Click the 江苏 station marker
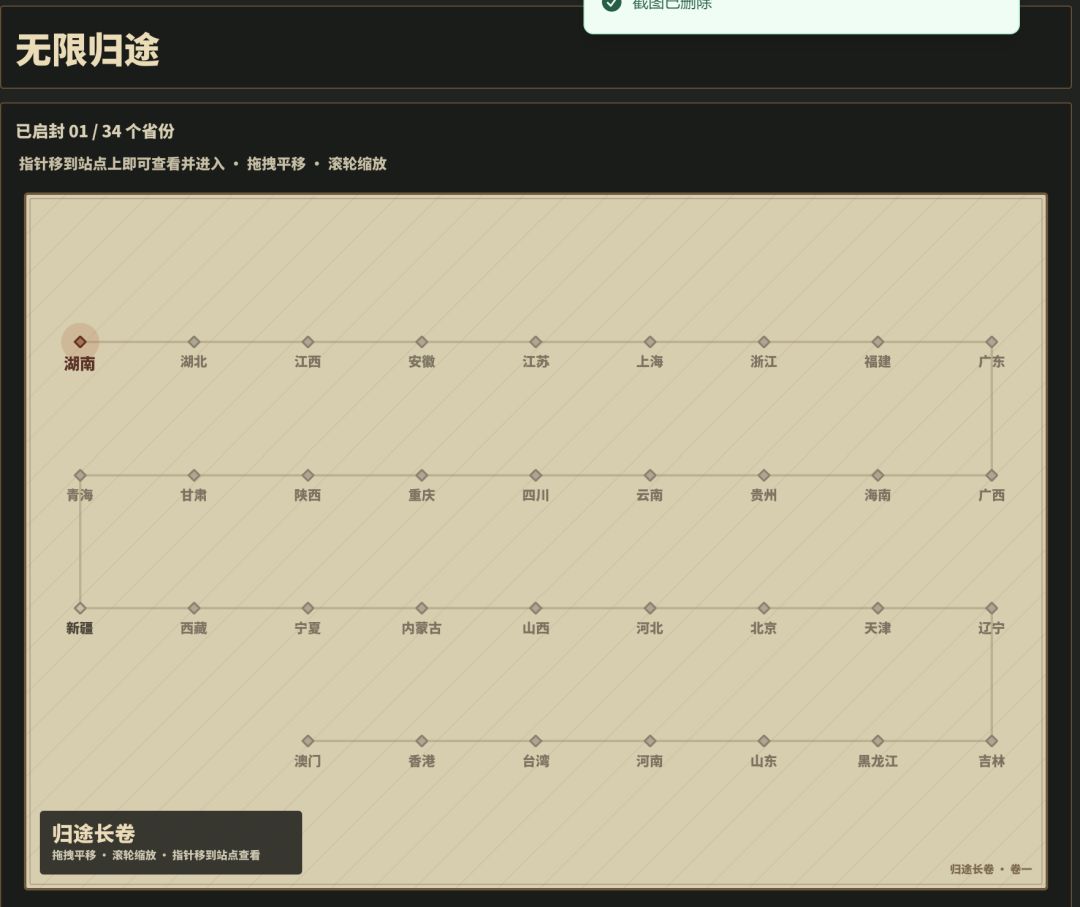Viewport: 1080px width, 907px height. 536,342
